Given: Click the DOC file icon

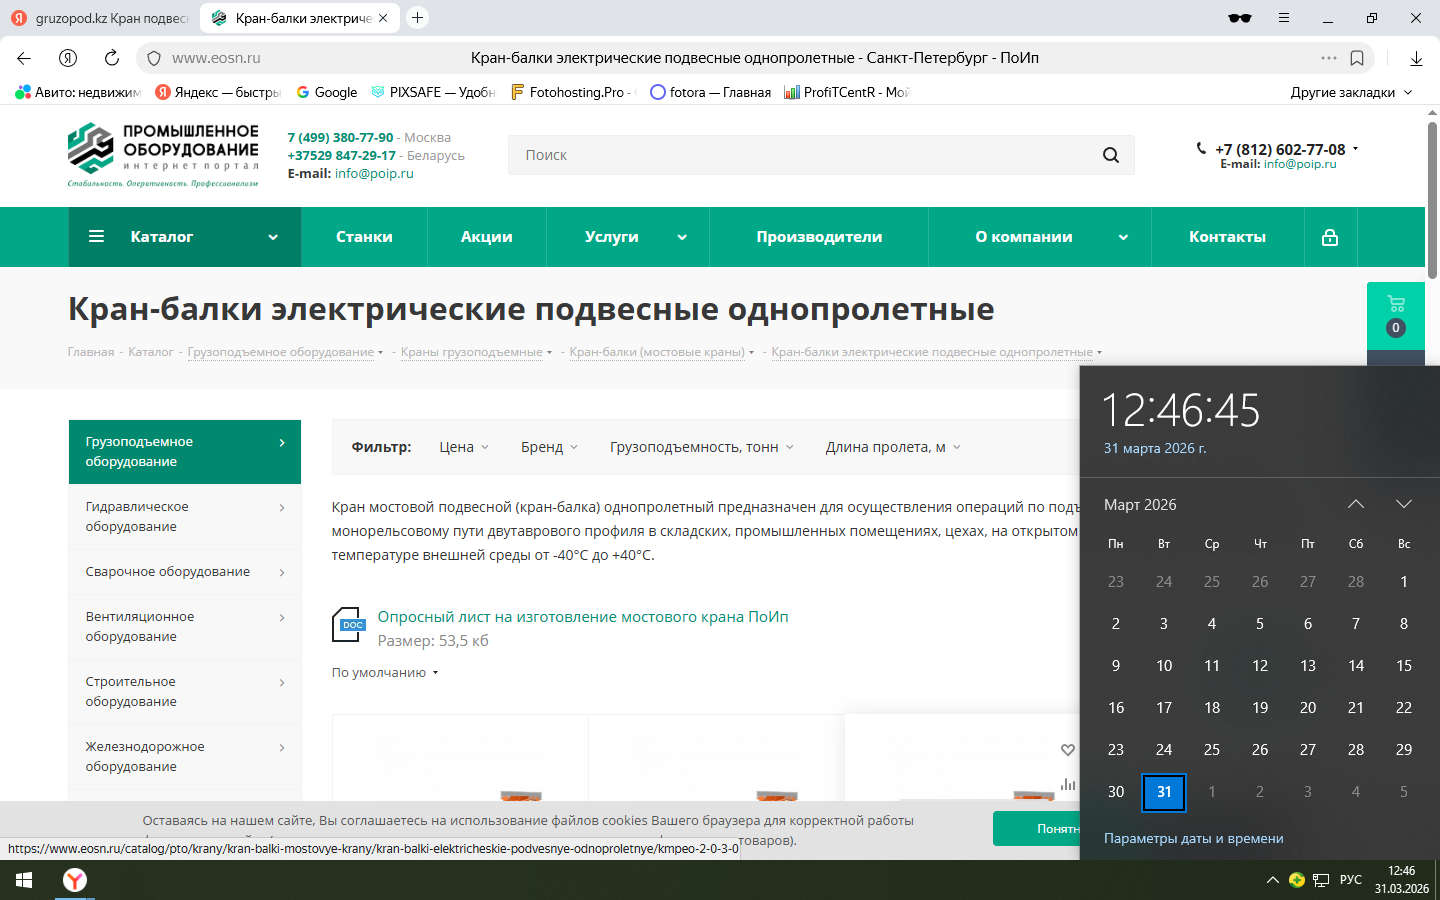Looking at the screenshot, I should (348, 625).
